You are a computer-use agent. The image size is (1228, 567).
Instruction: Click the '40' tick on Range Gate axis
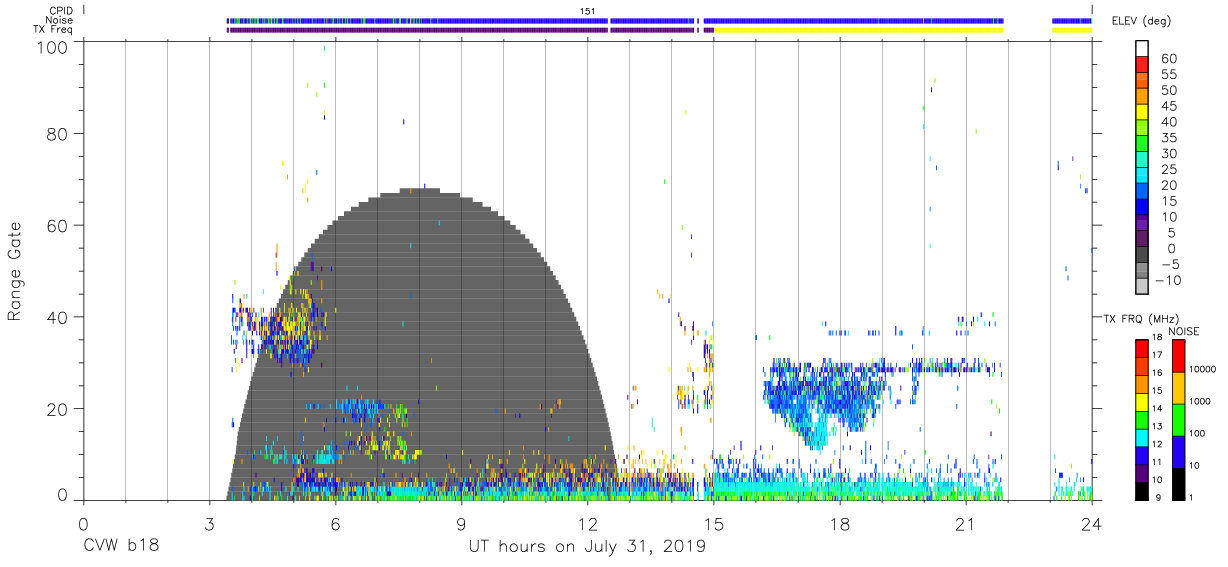point(59,317)
